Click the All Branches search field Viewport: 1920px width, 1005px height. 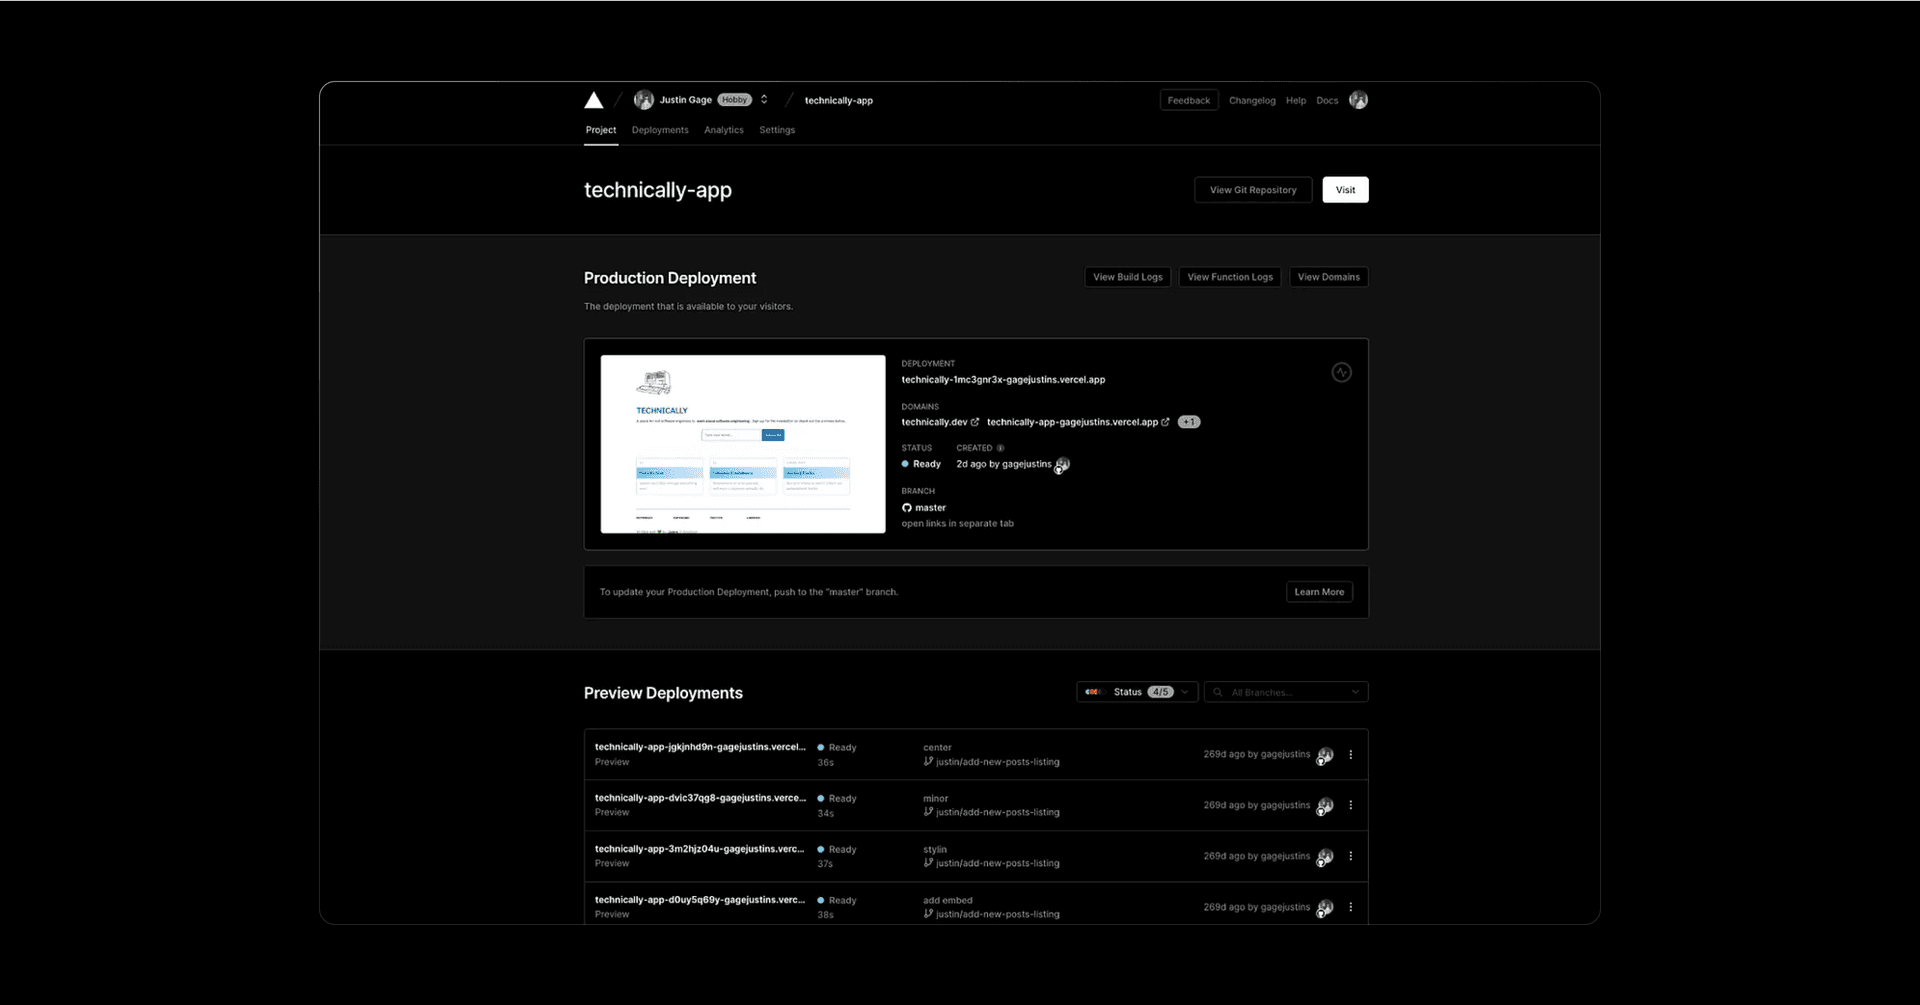pyautogui.click(x=1285, y=692)
